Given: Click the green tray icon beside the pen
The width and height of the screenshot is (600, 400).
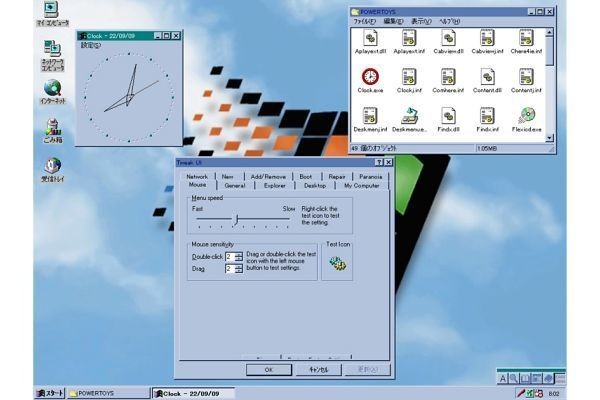Looking at the screenshot, I should point(530,393).
